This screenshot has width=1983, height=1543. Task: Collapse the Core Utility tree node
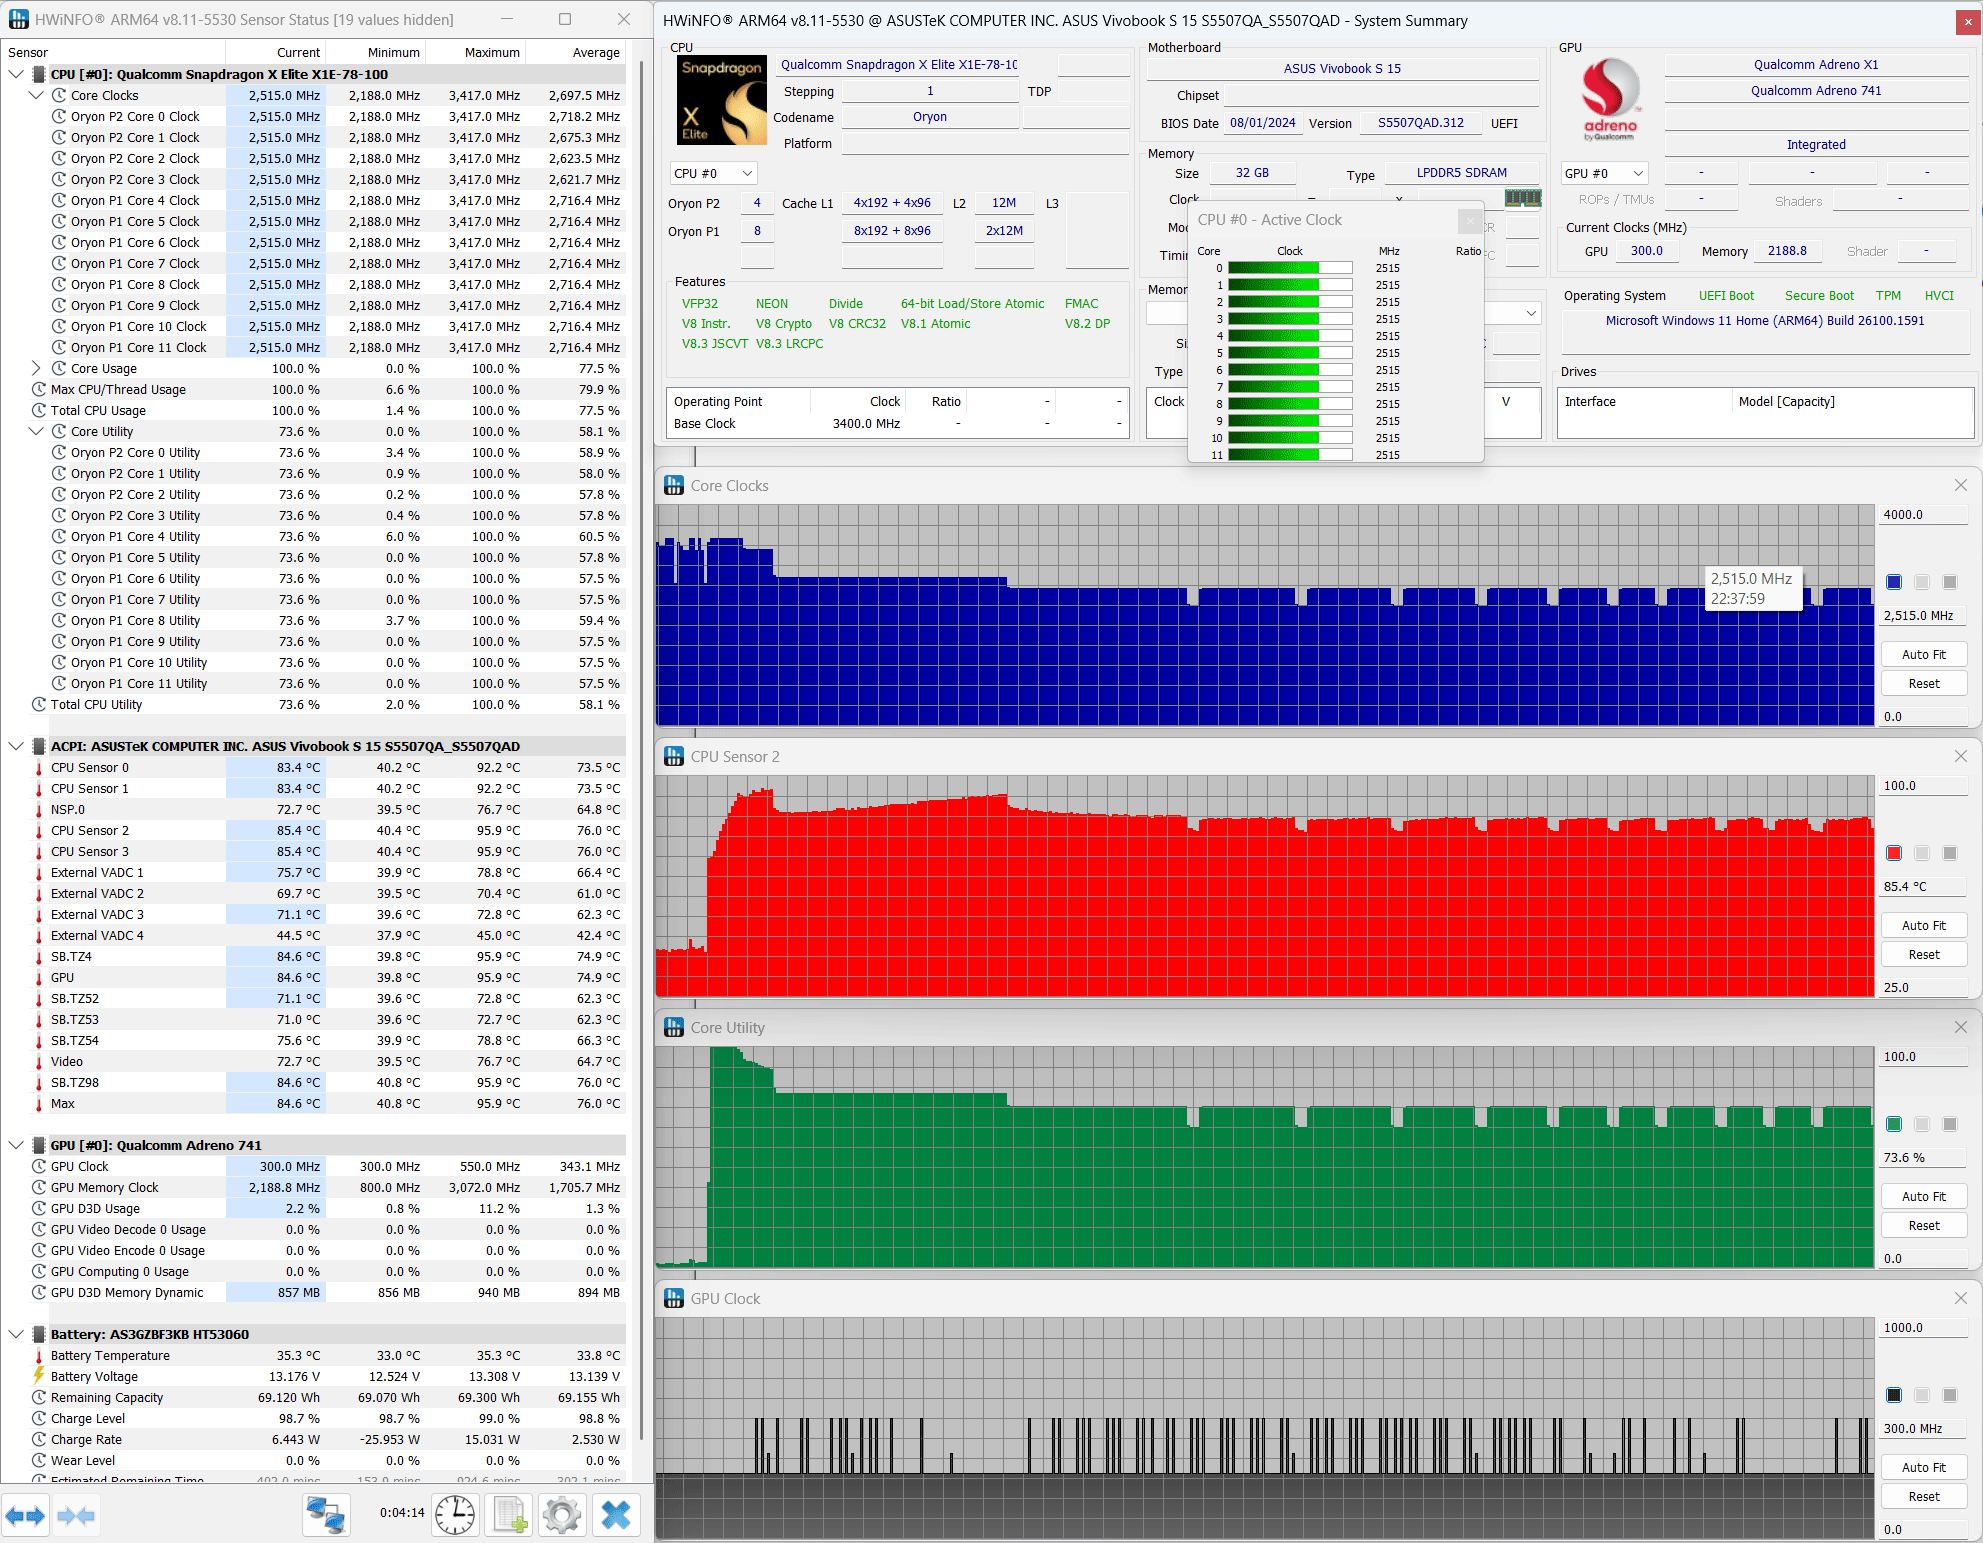coord(36,432)
